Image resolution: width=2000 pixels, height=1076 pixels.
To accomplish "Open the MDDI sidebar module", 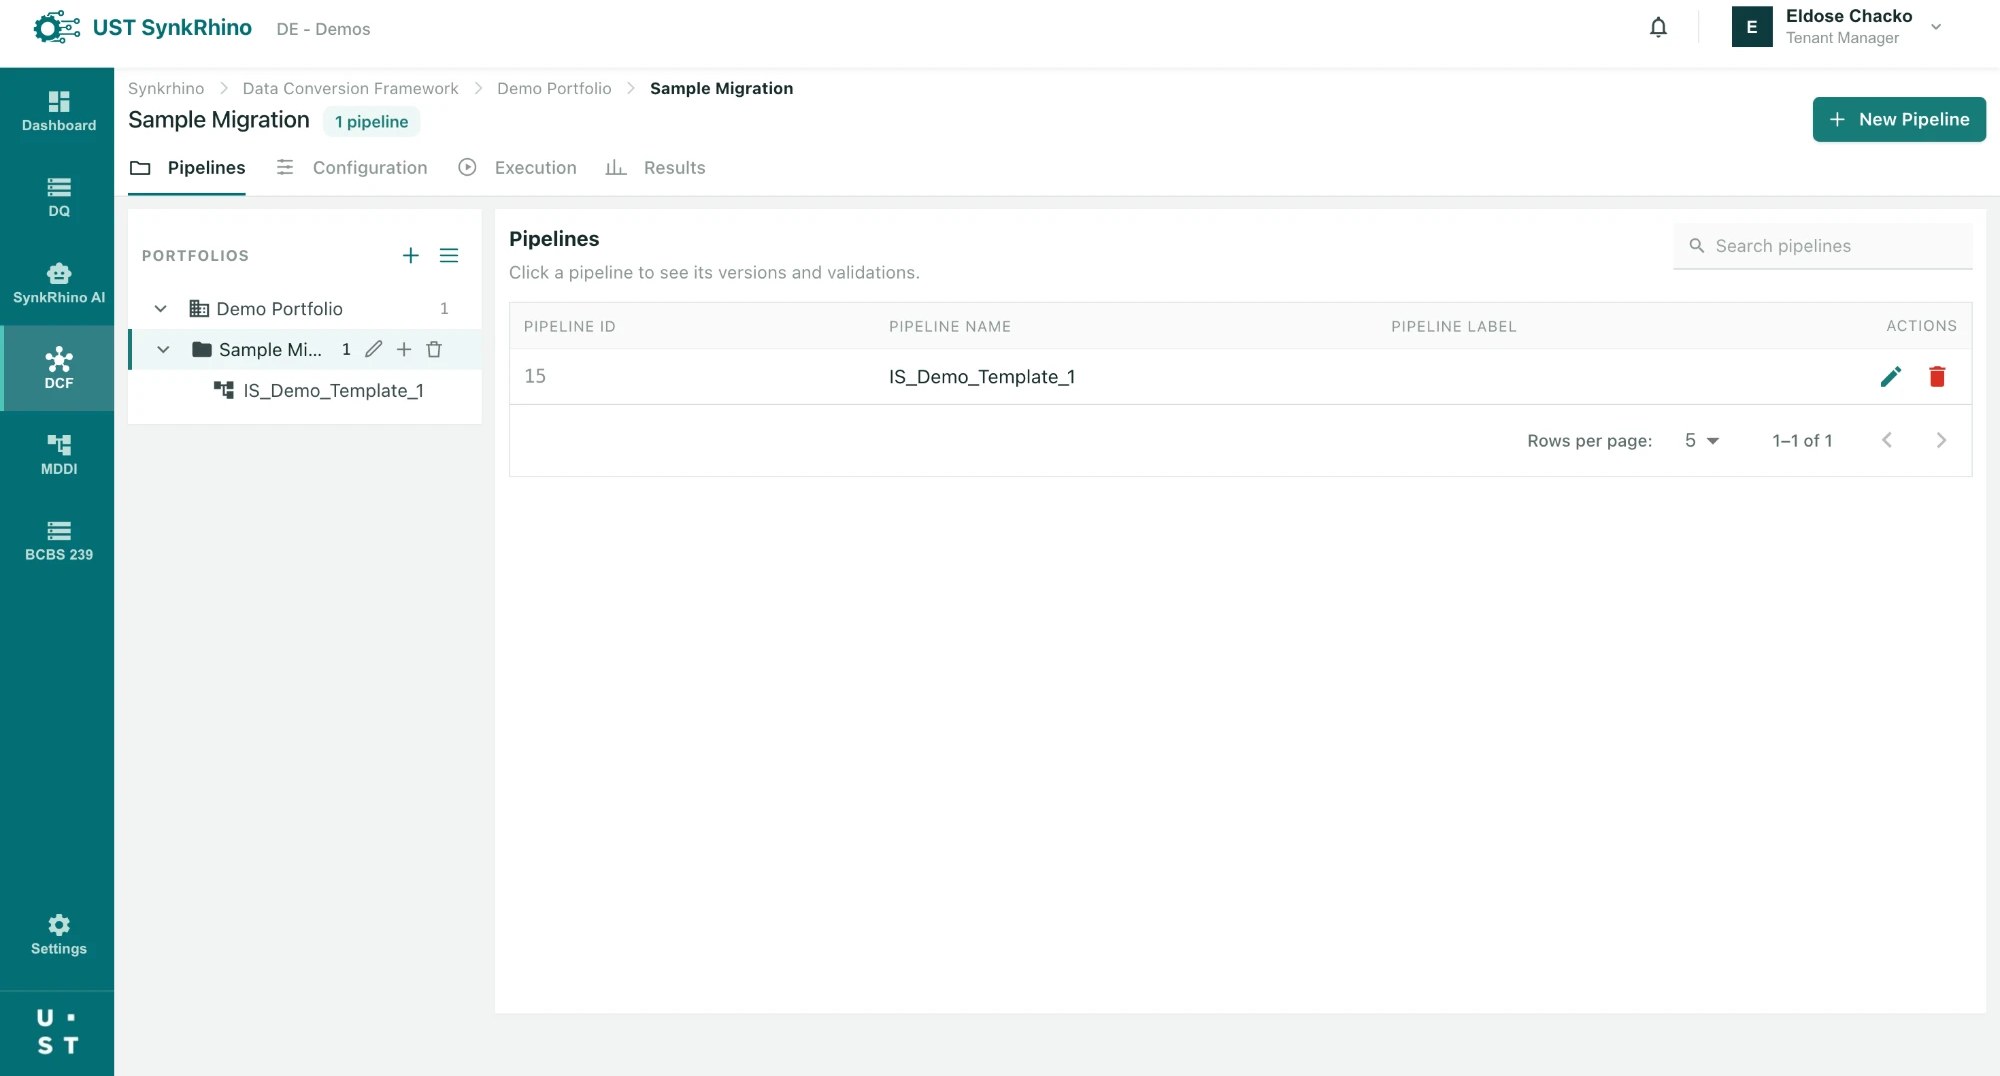I will [x=58, y=455].
